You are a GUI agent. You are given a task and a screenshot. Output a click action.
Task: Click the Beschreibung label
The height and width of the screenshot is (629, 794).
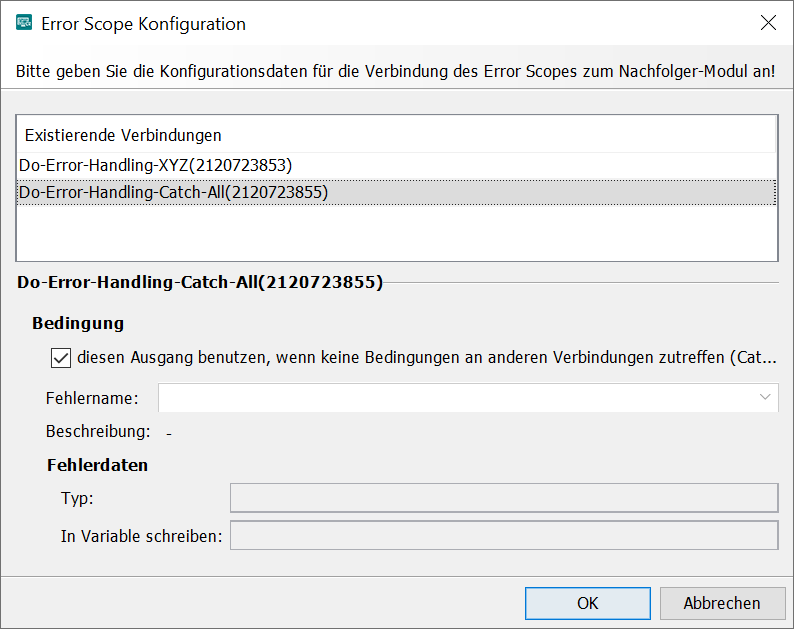(x=97, y=432)
